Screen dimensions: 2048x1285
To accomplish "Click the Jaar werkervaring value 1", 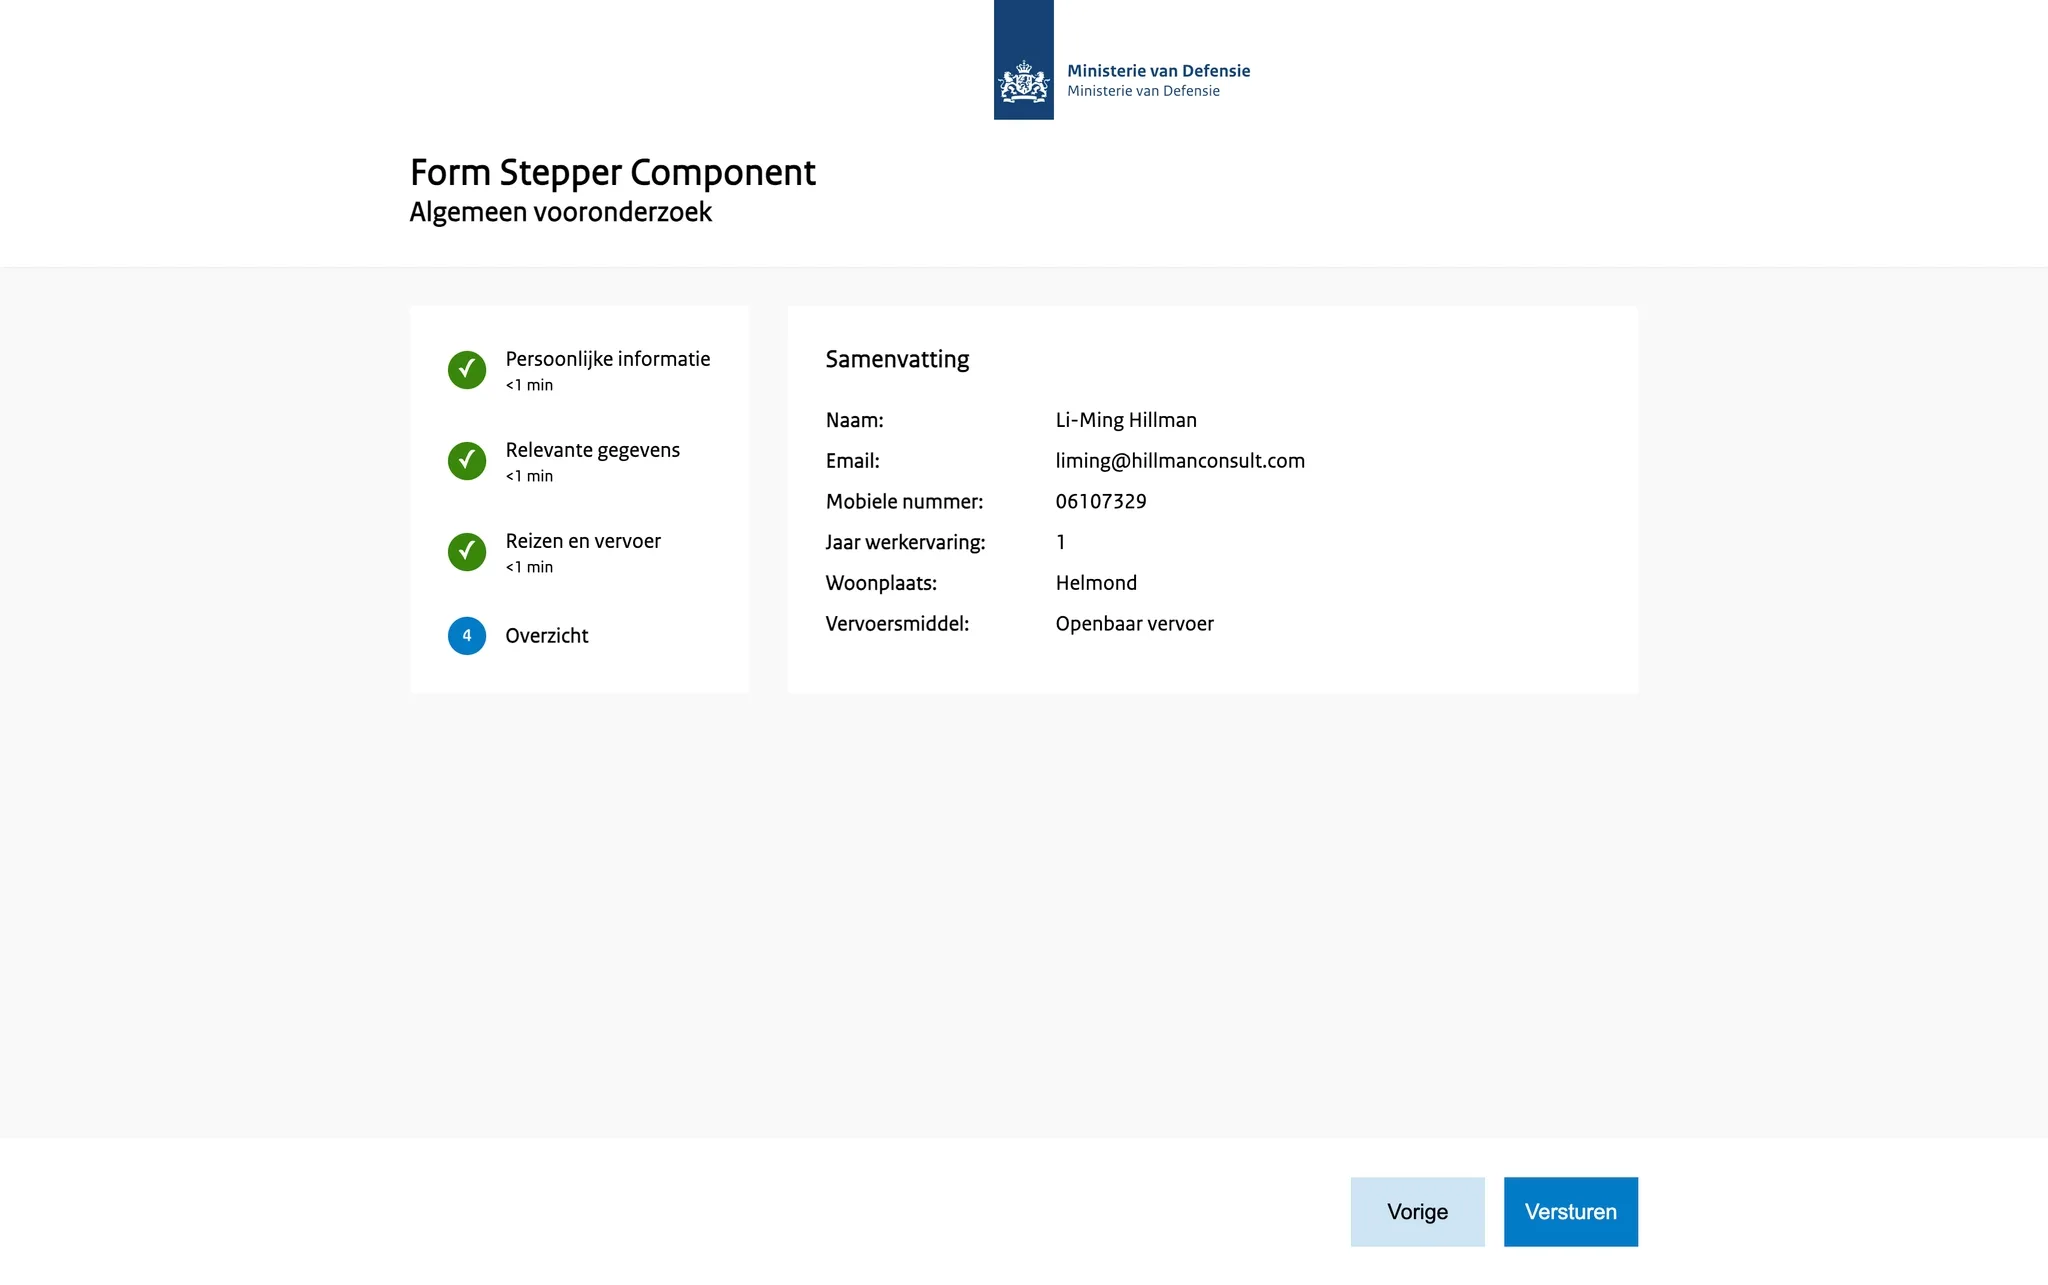I will [1061, 543].
